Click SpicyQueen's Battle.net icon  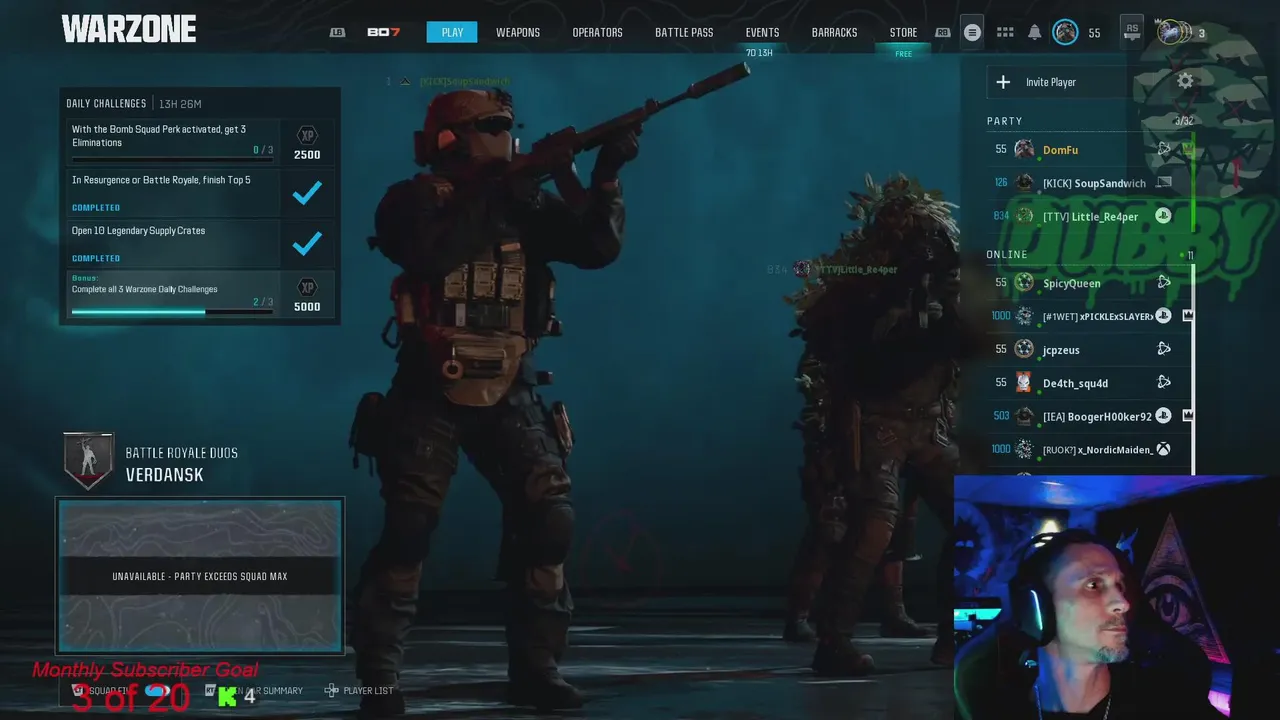tap(1164, 283)
